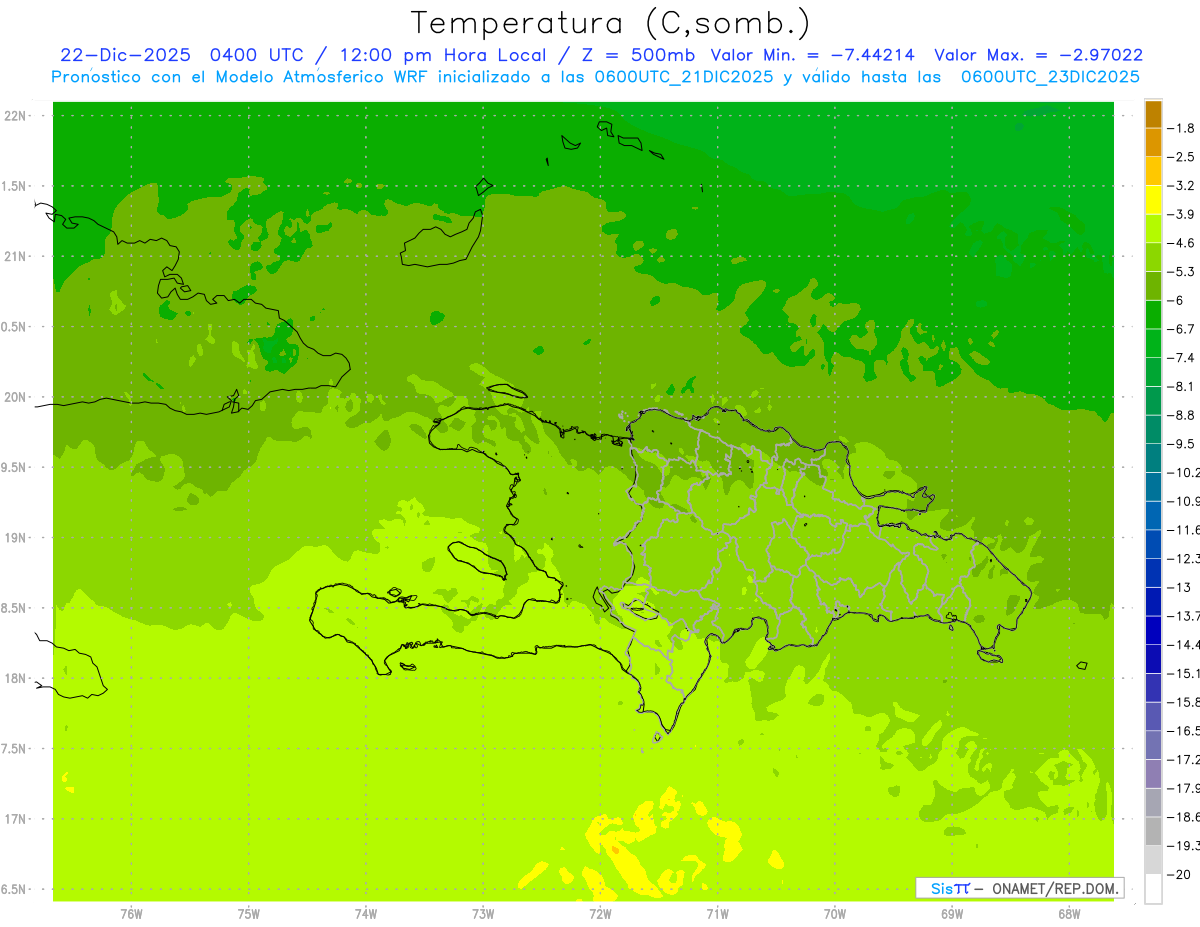Click the '-20' colorbar value
The image size is (1200, 927).
click(x=1179, y=874)
